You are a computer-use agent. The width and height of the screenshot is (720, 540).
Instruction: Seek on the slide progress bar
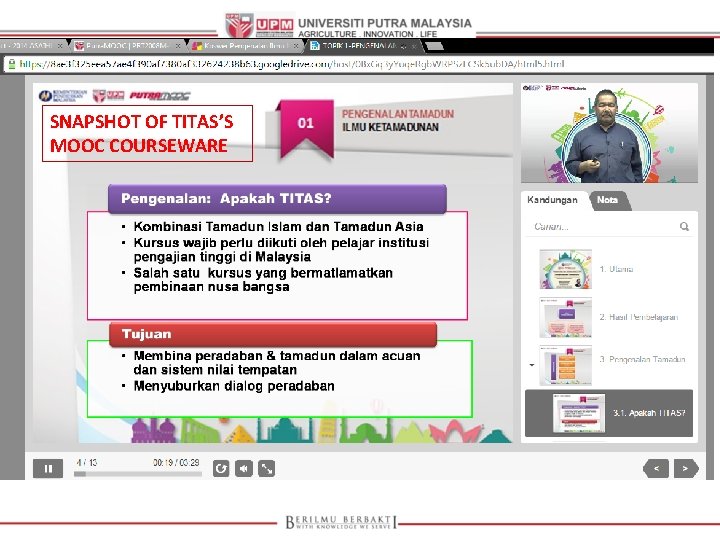[138, 474]
